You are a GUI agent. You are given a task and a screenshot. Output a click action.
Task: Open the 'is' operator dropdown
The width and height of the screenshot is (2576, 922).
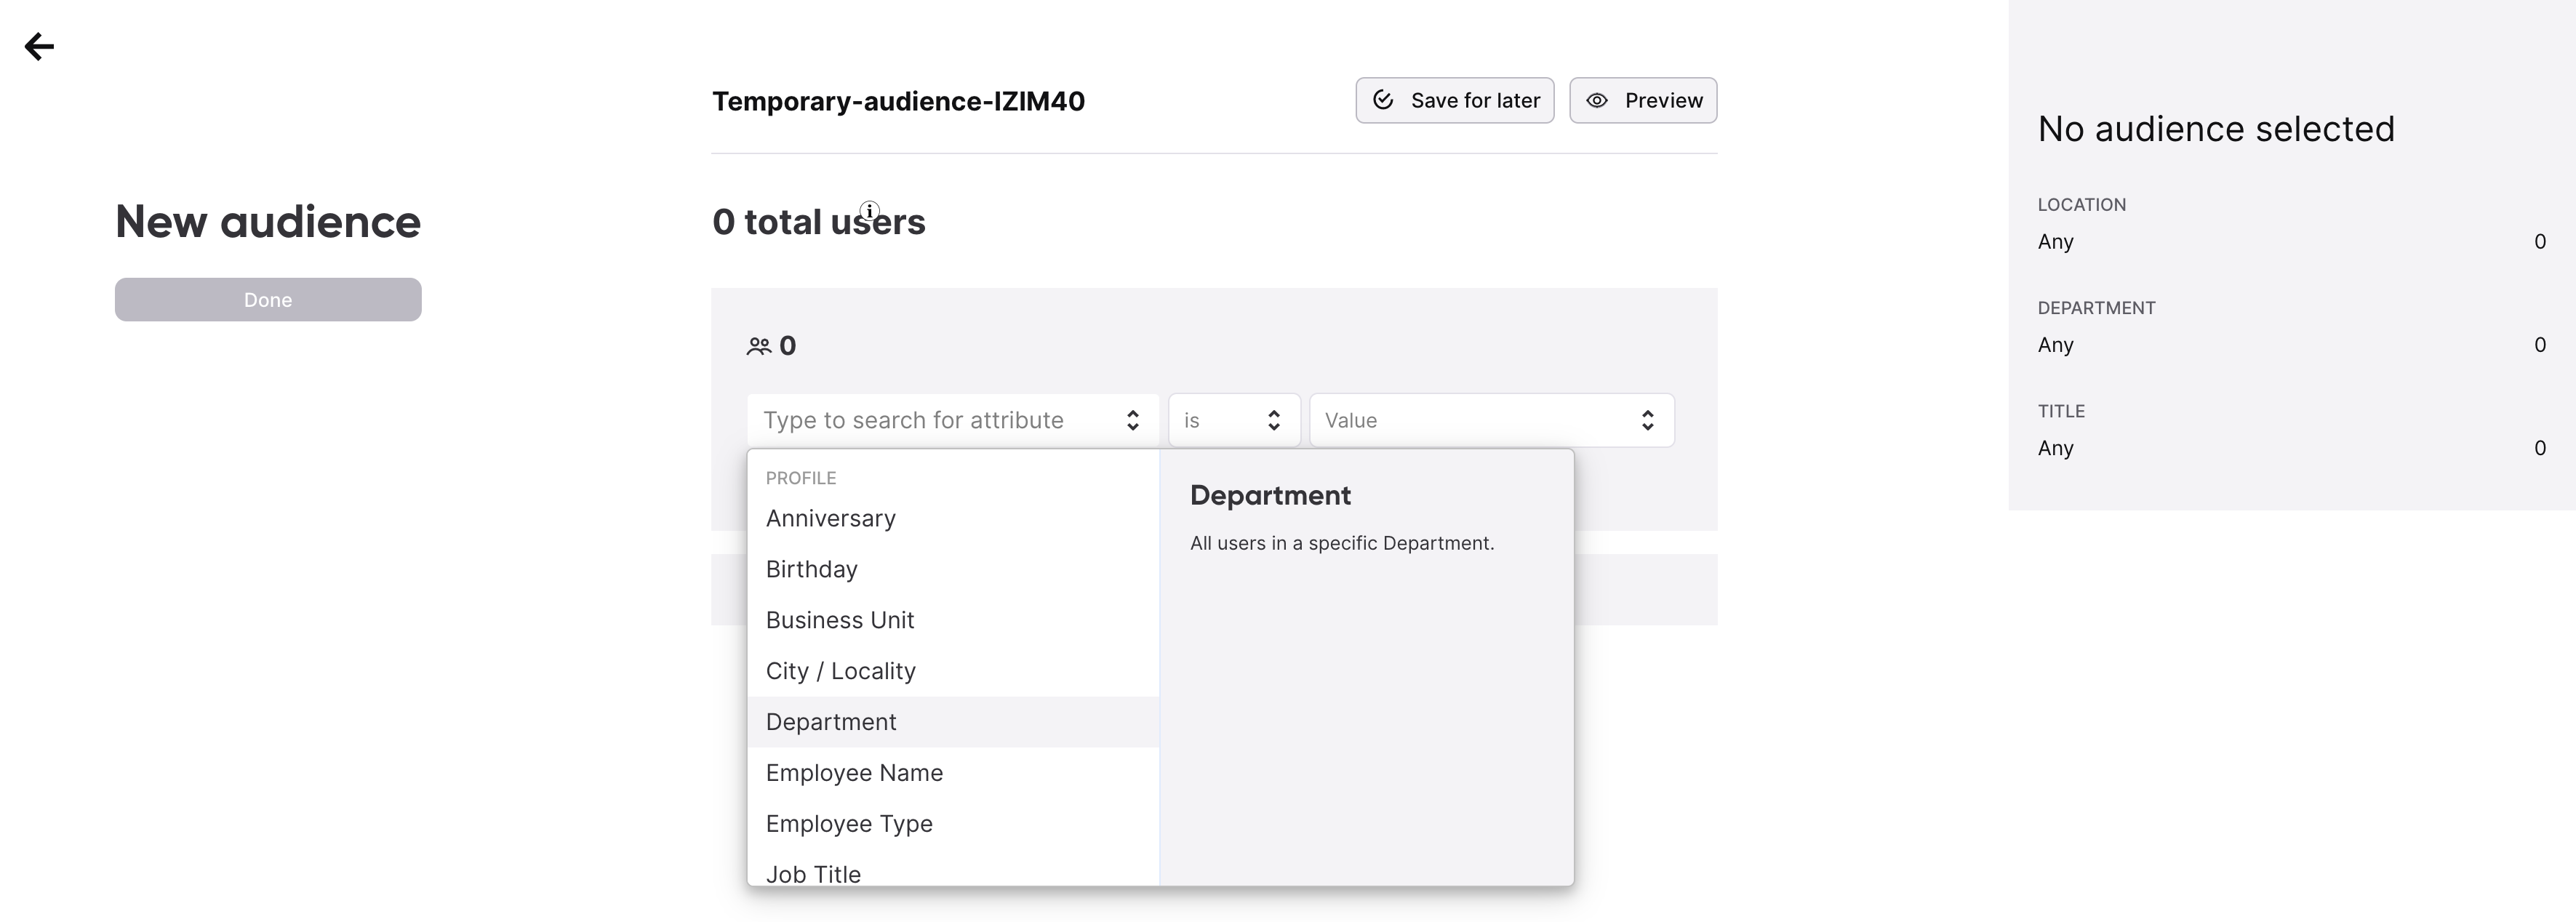1234,420
